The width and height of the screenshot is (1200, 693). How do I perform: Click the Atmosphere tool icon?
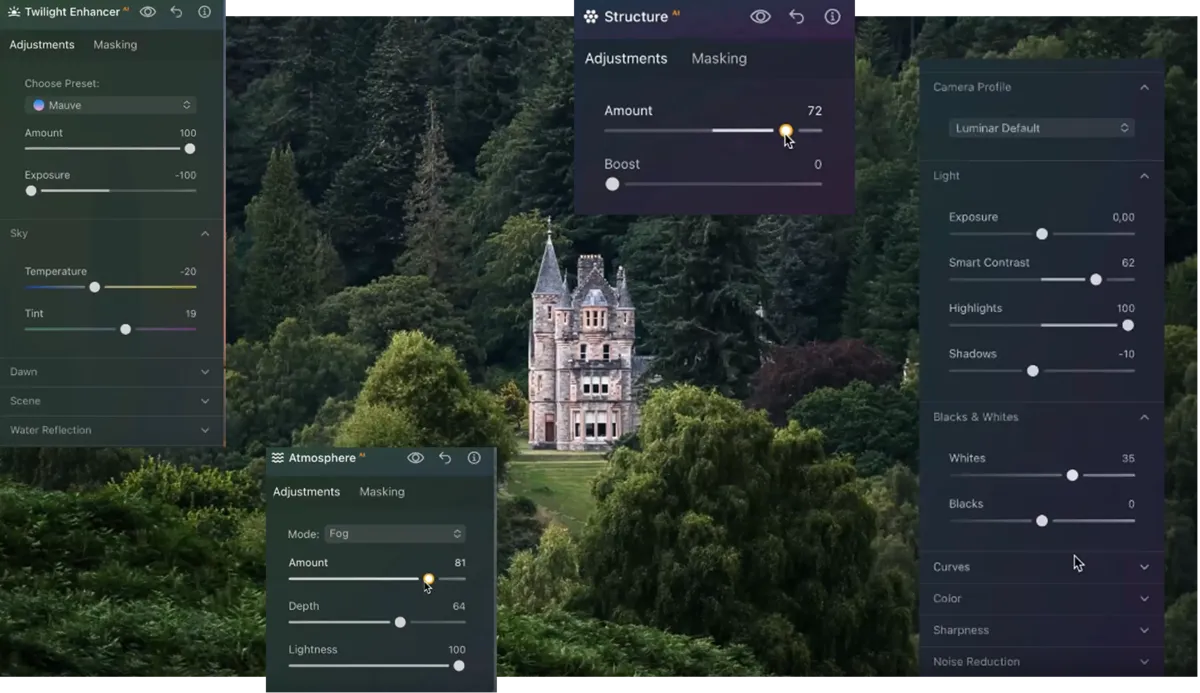pyautogui.click(x=276, y=458)
